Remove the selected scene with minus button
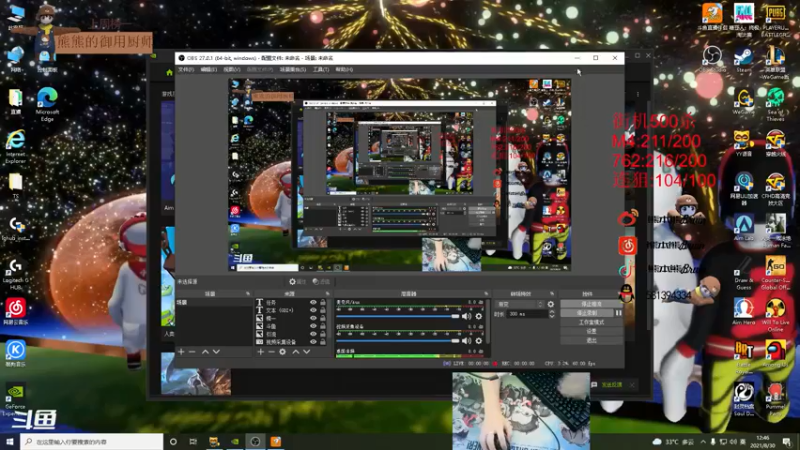The height and width of the screenshot is (450, 800). [x=192, y=352]
